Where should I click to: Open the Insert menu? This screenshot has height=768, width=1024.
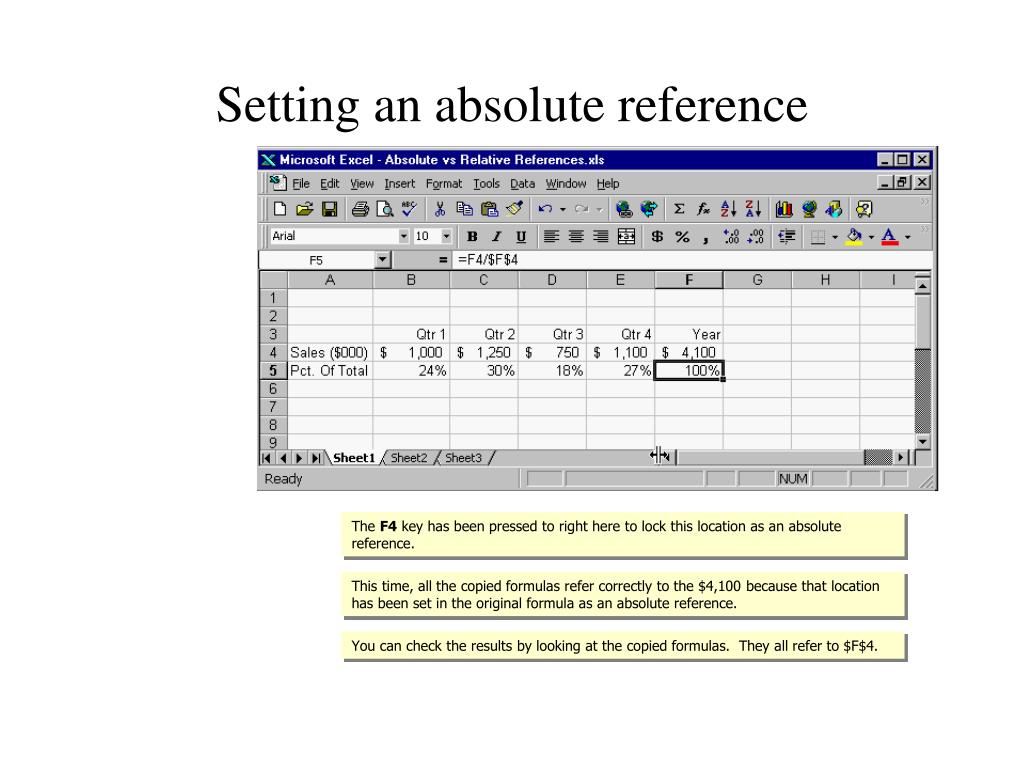400,184
